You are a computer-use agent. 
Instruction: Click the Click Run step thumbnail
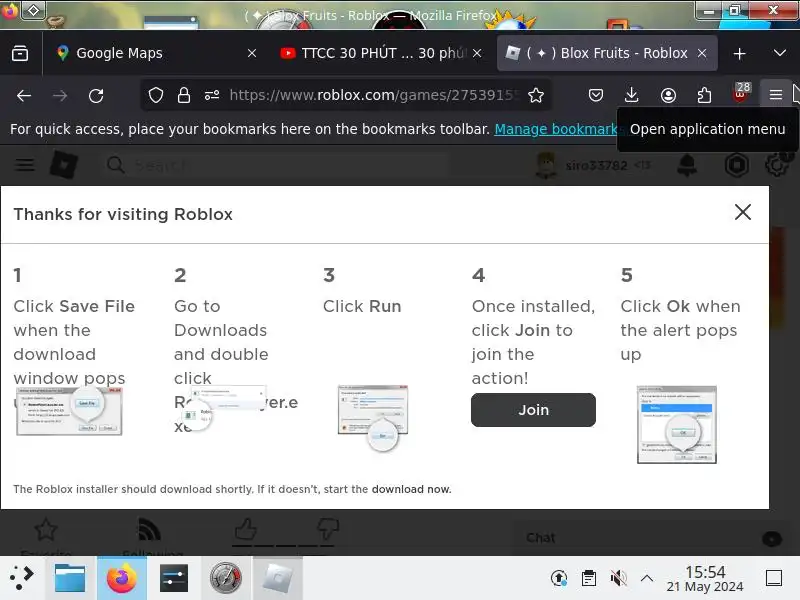tap(373, 417)
